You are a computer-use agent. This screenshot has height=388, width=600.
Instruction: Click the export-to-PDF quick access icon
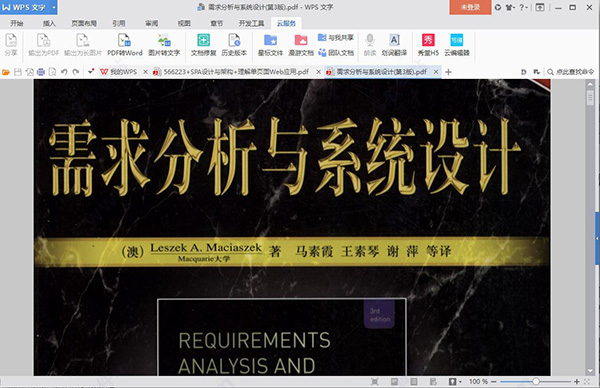click(29, 72)
